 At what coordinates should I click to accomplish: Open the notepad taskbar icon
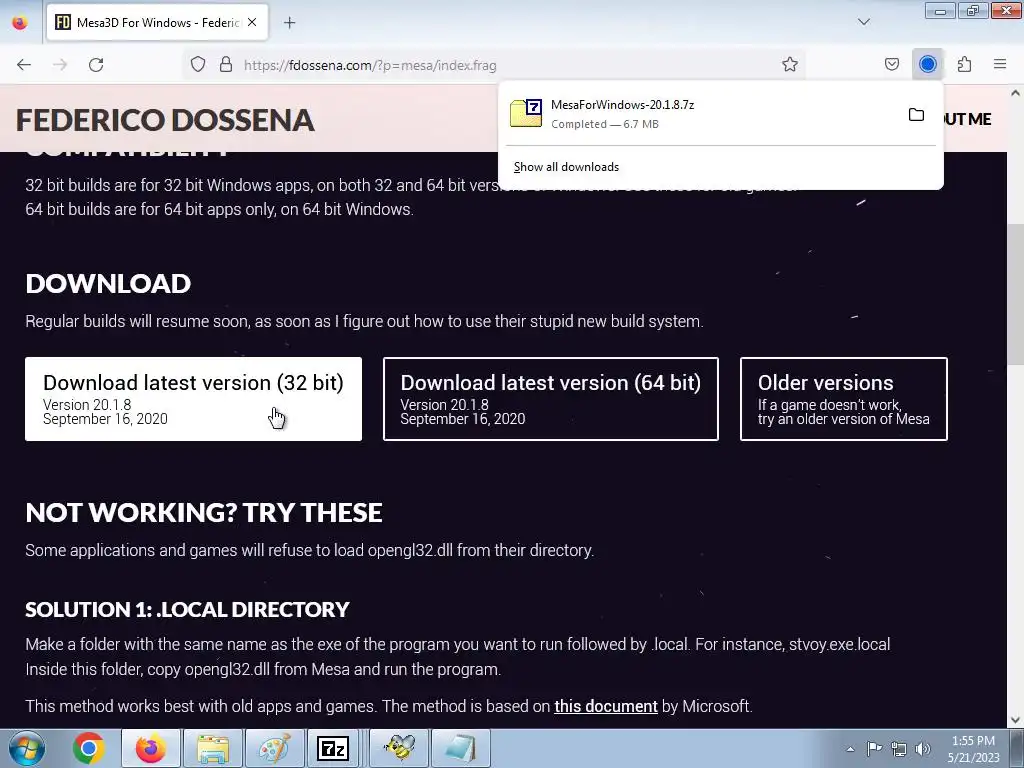(461, 748)
